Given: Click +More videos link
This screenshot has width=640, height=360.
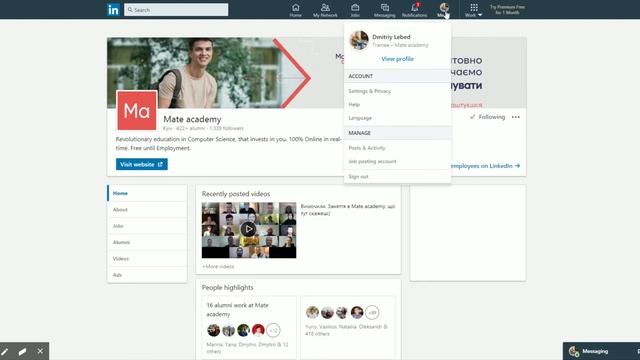Looking at the screenshot, I should click(218, 267).
